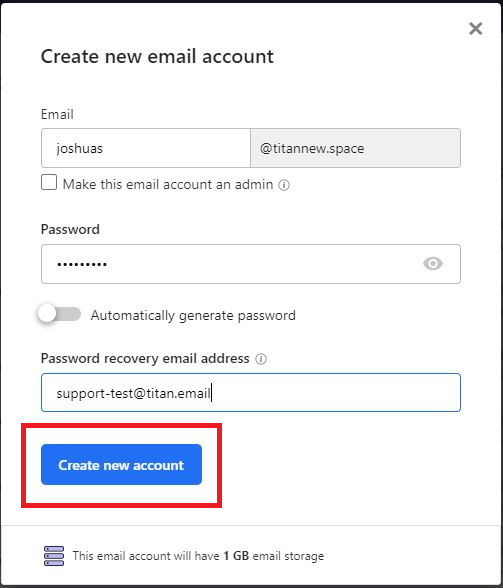
Task: Click info icon next to recovery email label
Action: click(261, 359)
